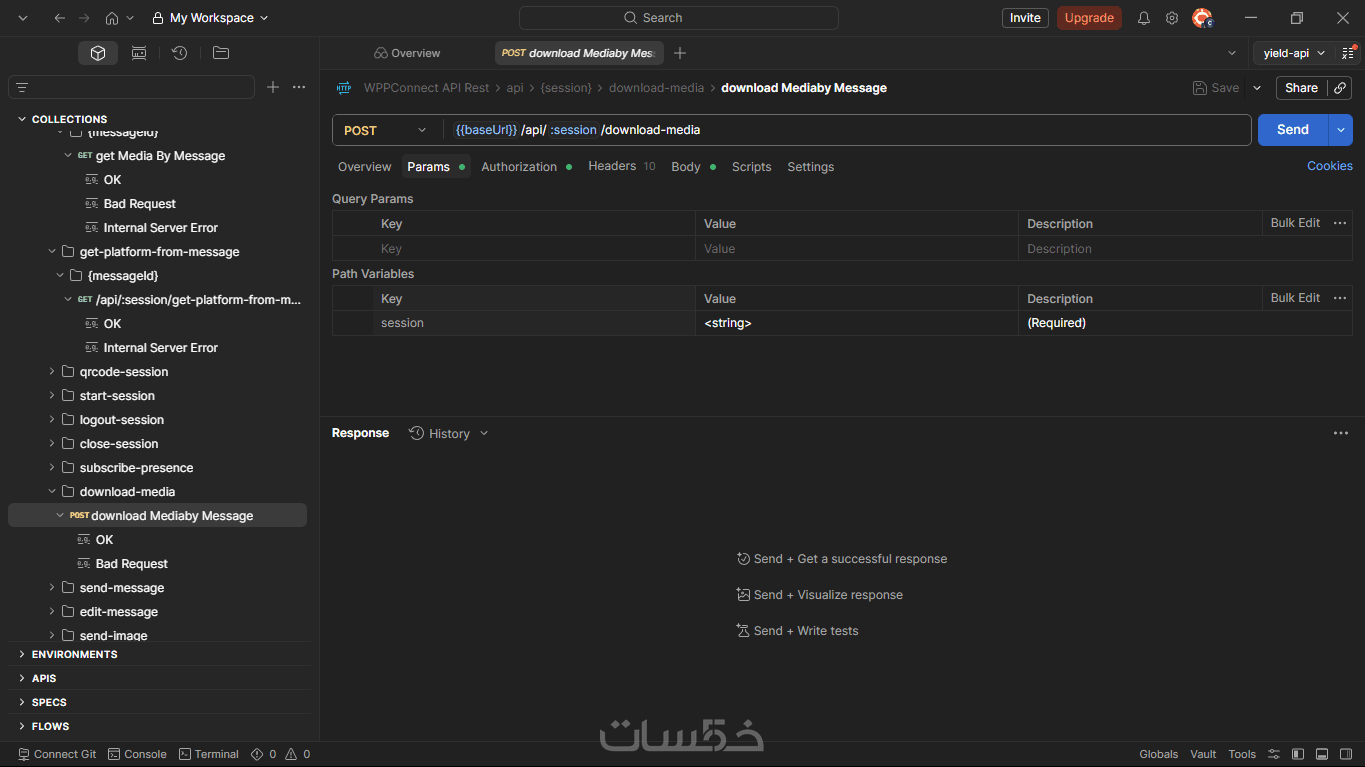Open the yield-api environment selector

[1294, 53]
